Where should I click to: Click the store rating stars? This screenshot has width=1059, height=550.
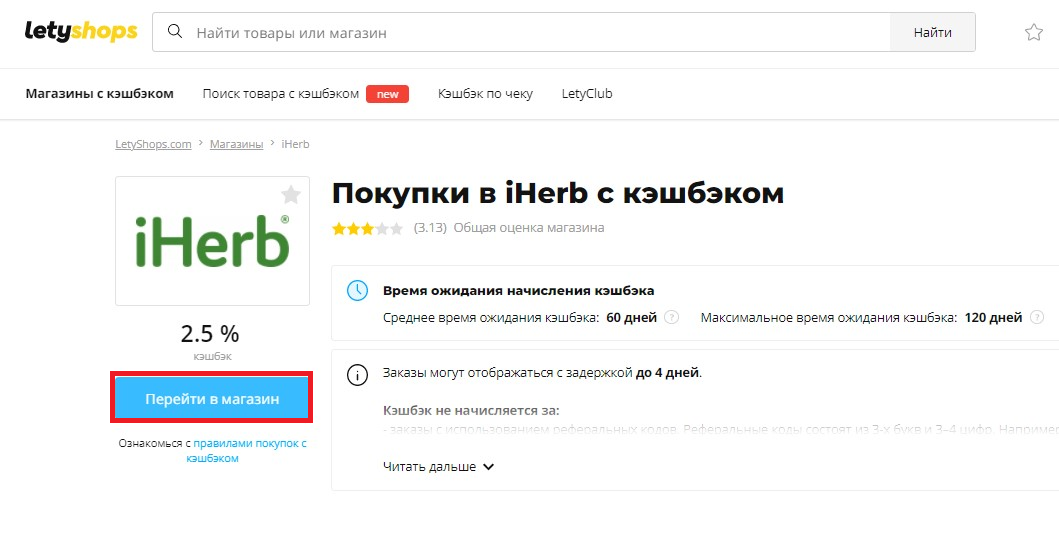[x=367, y=228]
